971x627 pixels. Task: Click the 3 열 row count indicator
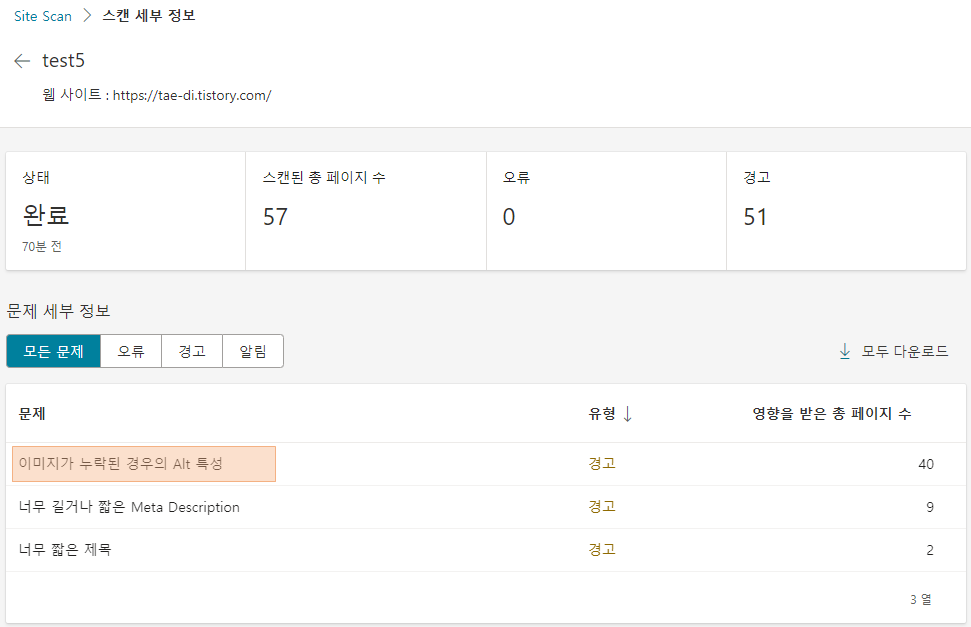[921, 596]
